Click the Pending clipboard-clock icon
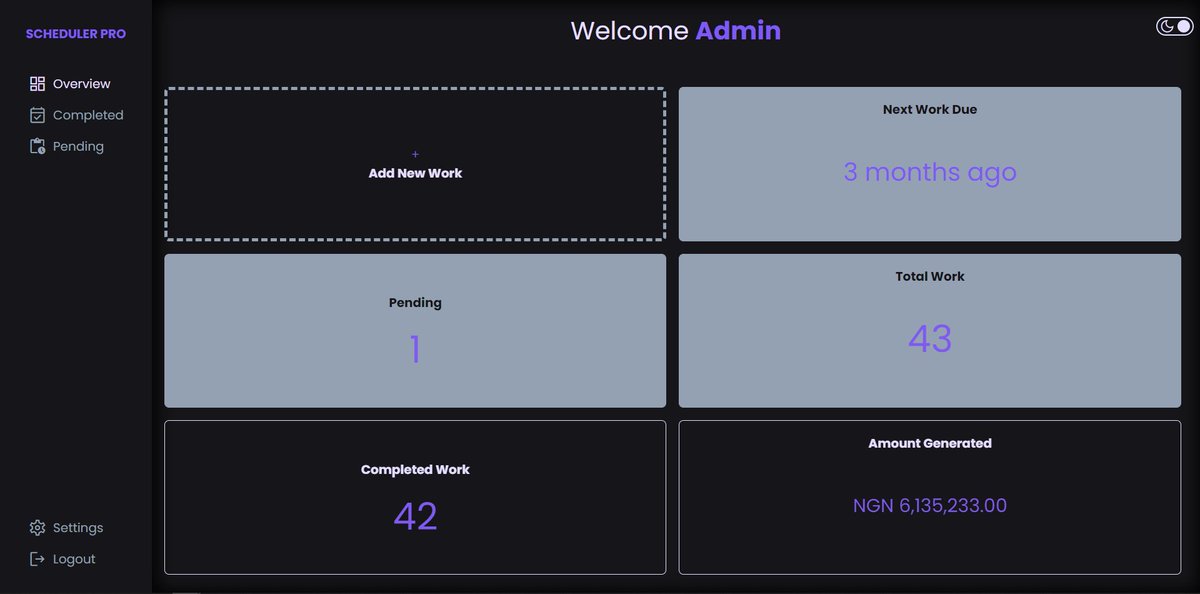This screenshot has height=594, width=1200. pos(38,146)
